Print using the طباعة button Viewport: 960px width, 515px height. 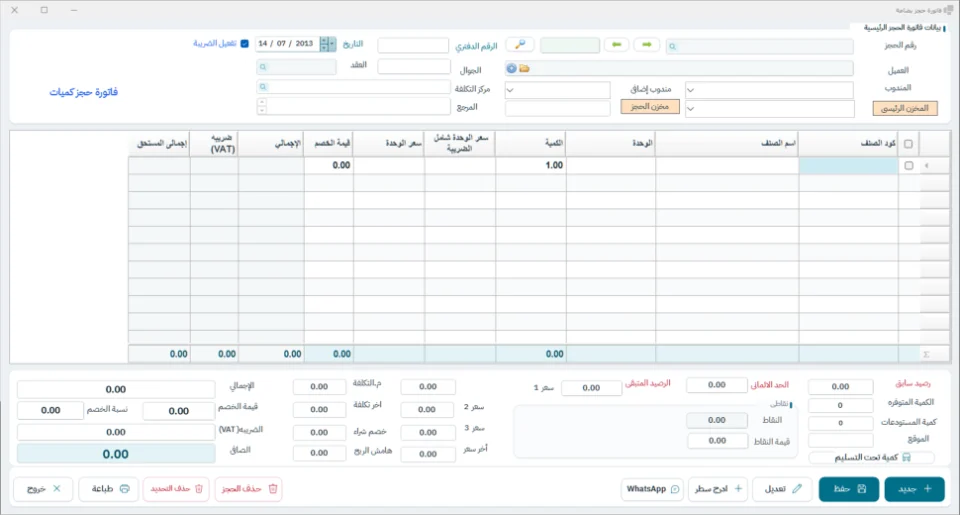[109, 489]
